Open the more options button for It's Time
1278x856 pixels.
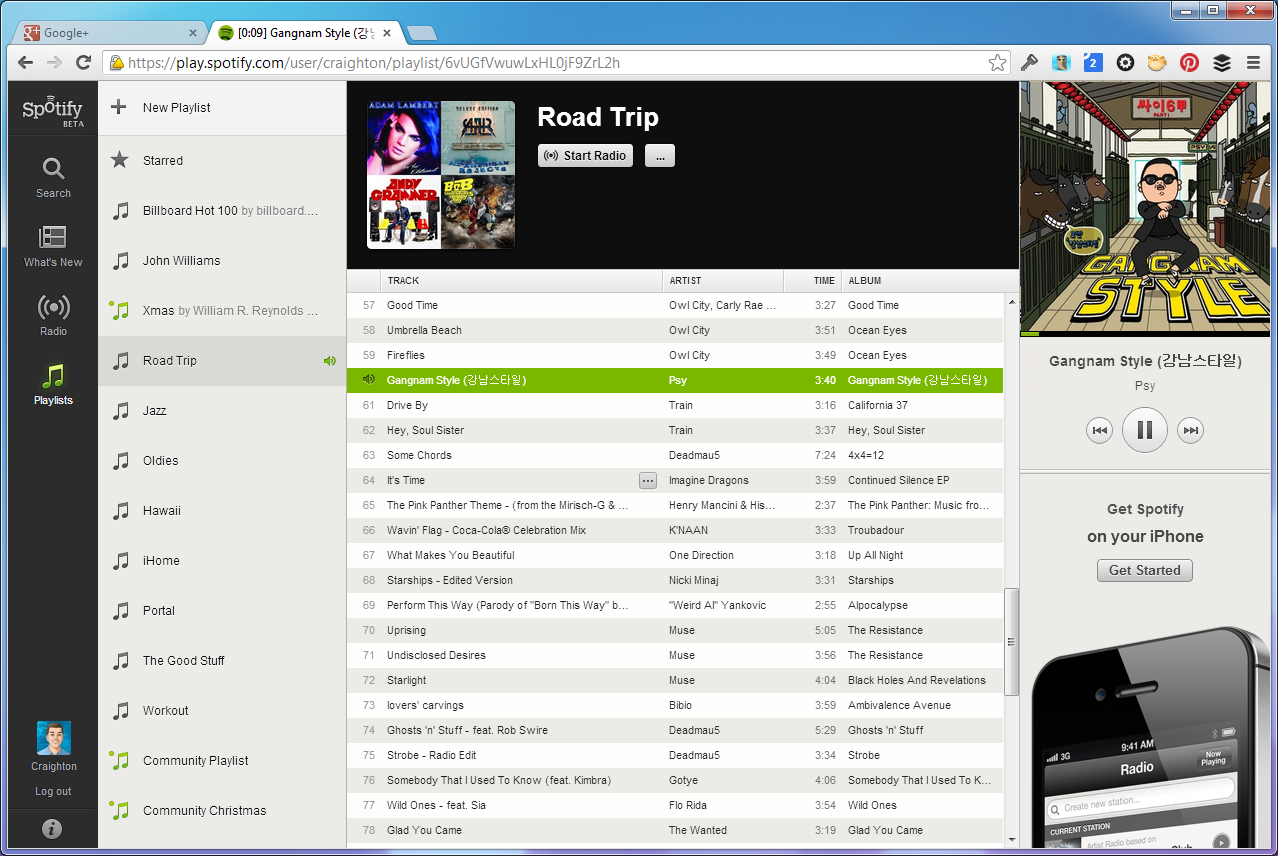648,480
